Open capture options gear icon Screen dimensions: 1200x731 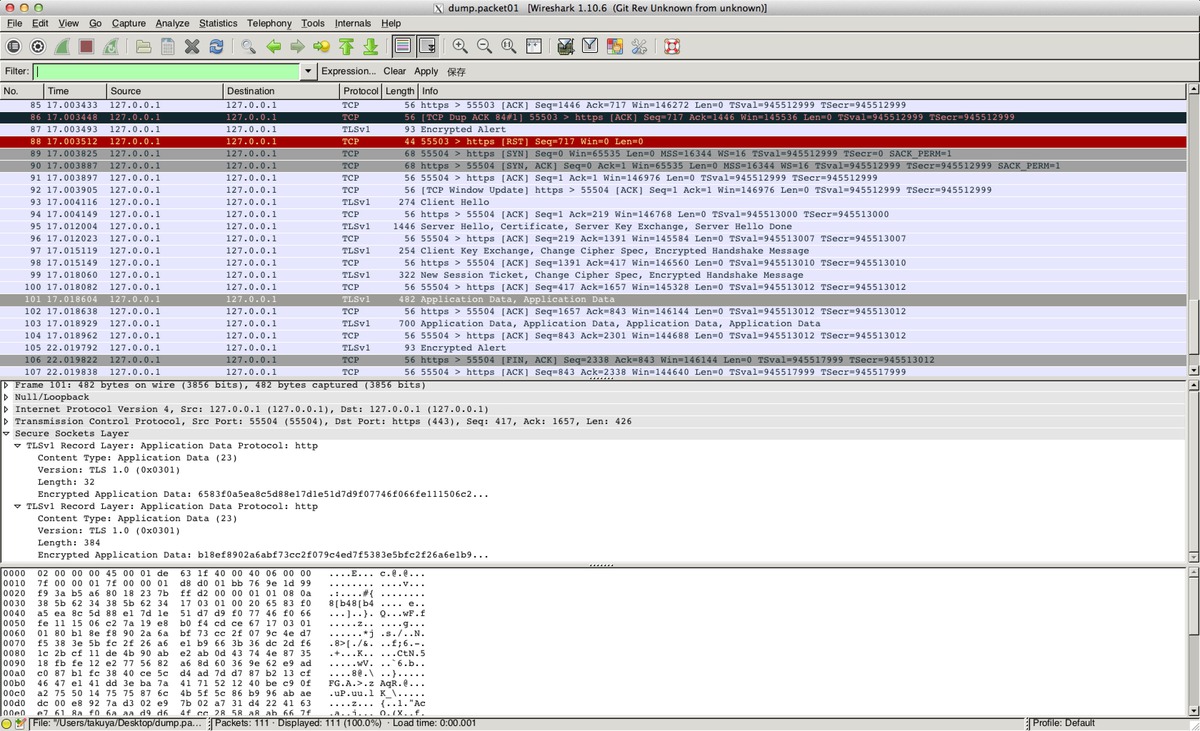point(38,46)
